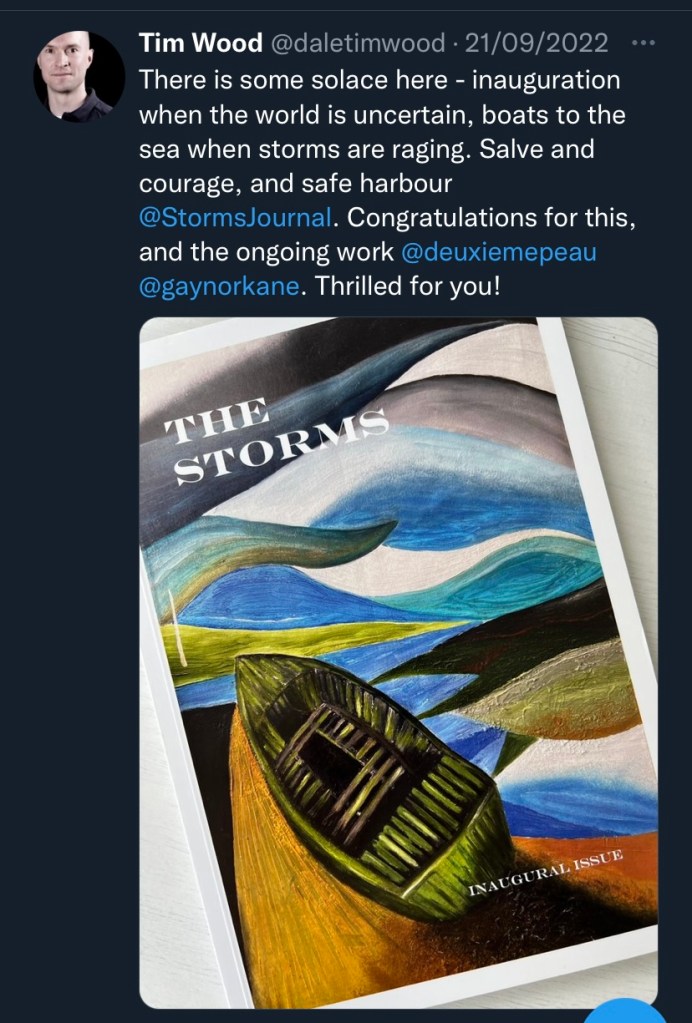Open the attached magazine cover photo
This screenshot has width=692, height=1023.
pos(398,662)
